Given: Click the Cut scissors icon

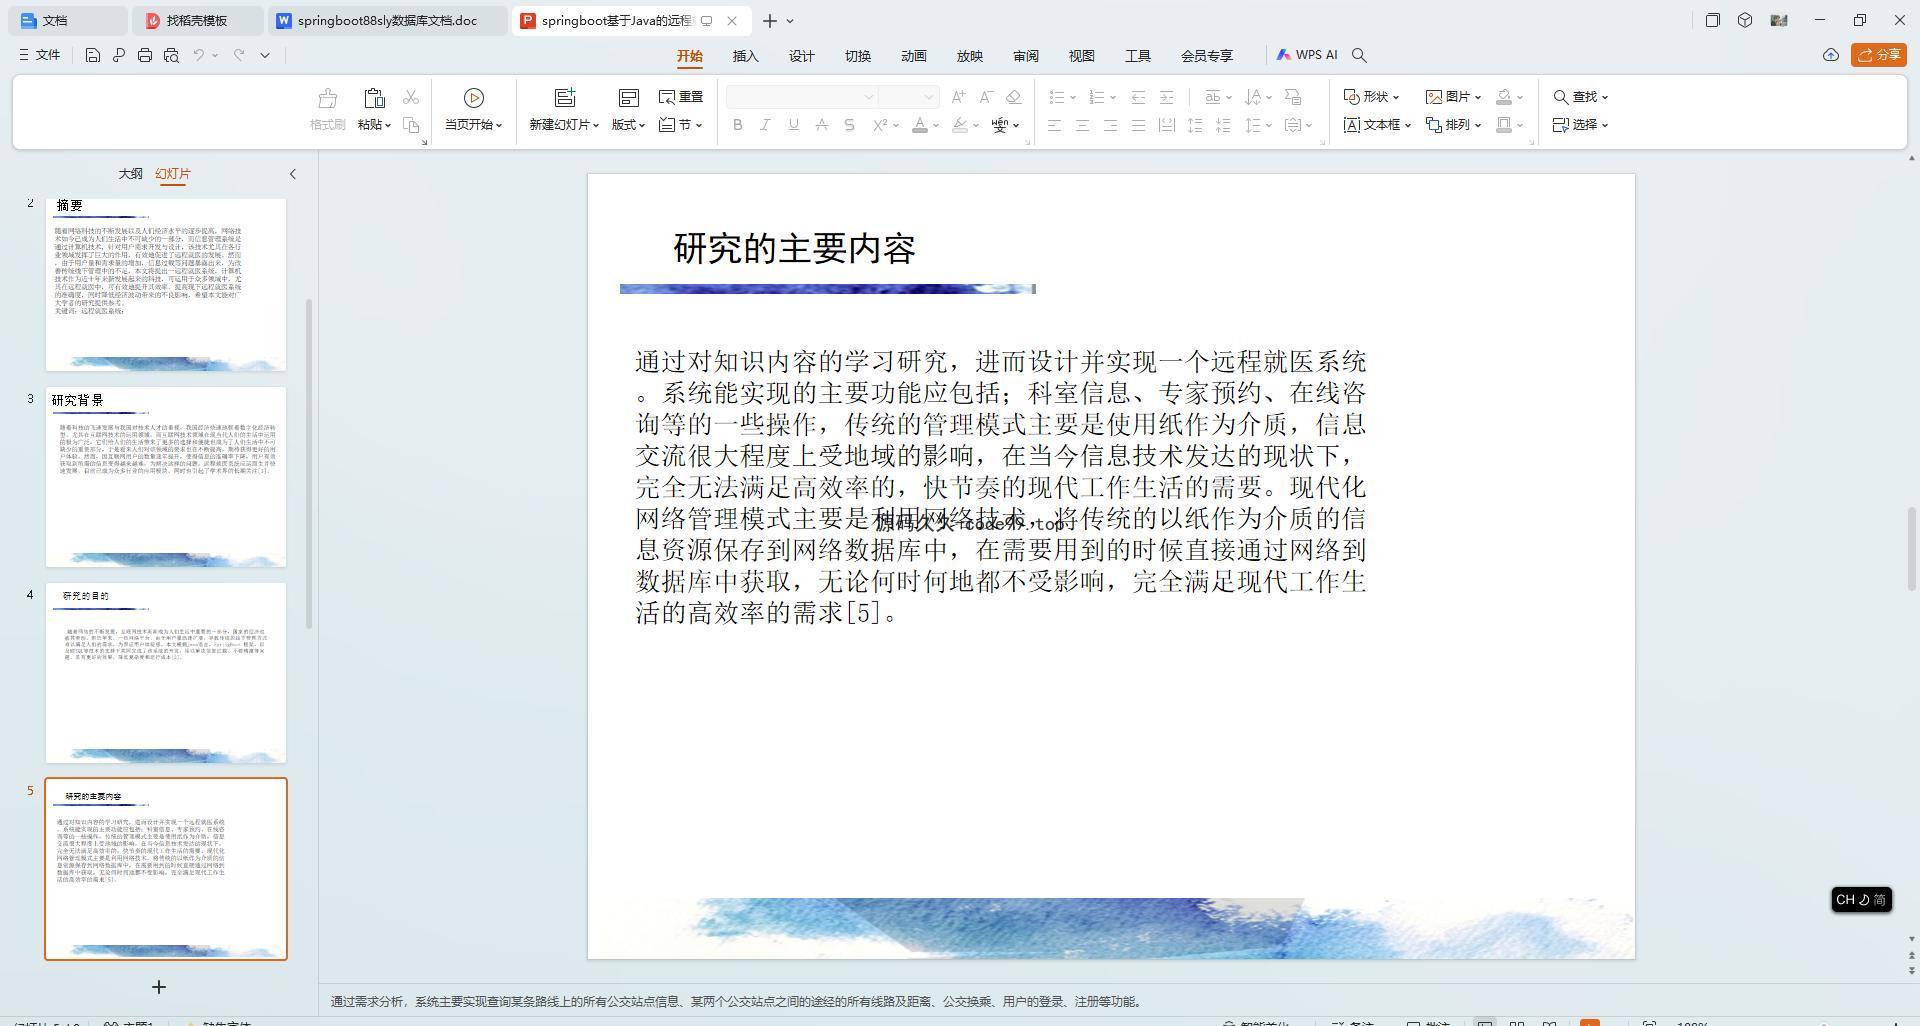Looking at the screenshot, I should click(x=411, y=97).
